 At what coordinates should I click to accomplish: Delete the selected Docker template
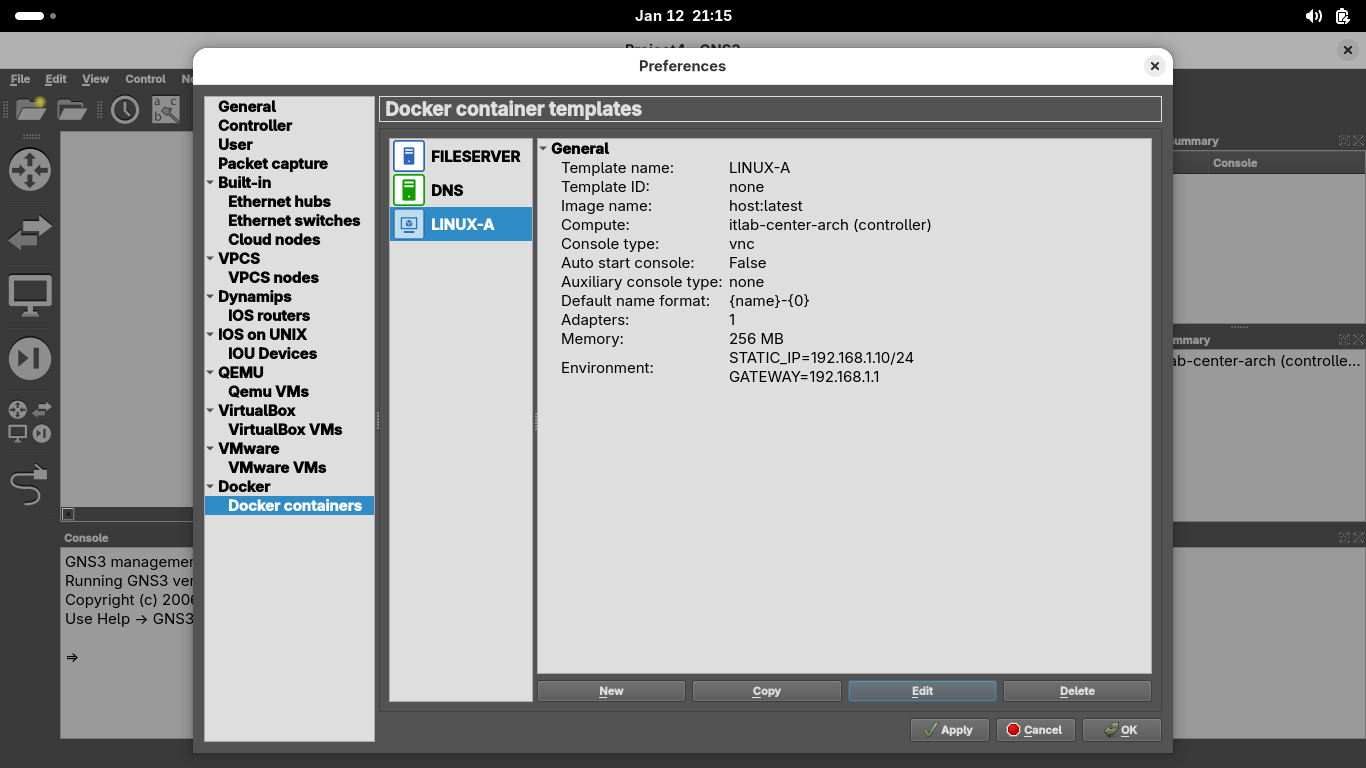point(1077,691)
